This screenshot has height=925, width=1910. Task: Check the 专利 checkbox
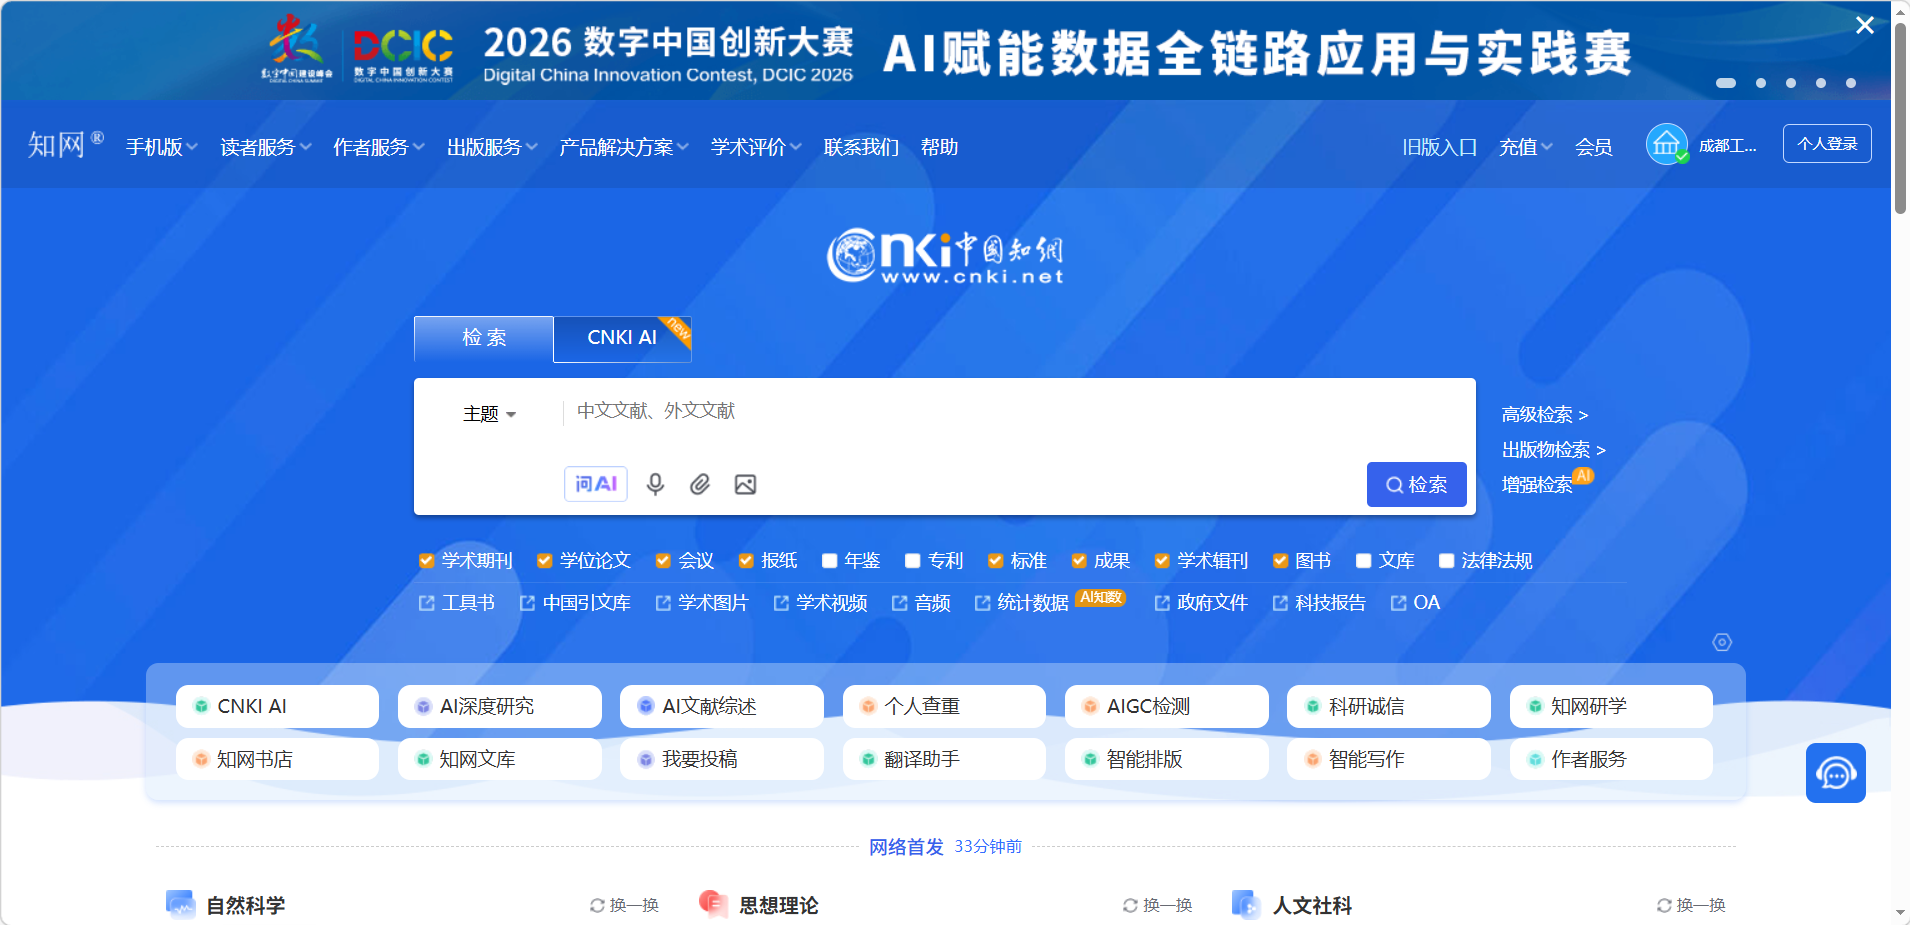click(912, 561)
